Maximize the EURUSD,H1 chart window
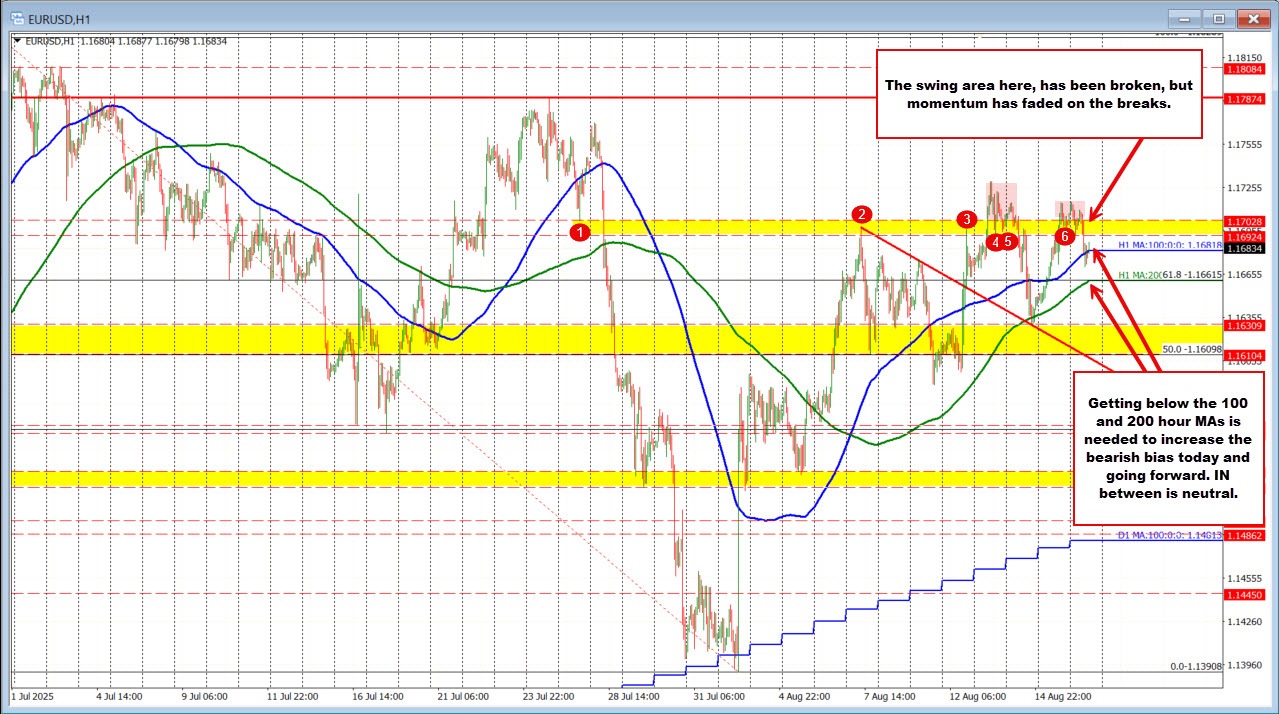This screenshot has height=714, width=1279. tap(1218, 18)
